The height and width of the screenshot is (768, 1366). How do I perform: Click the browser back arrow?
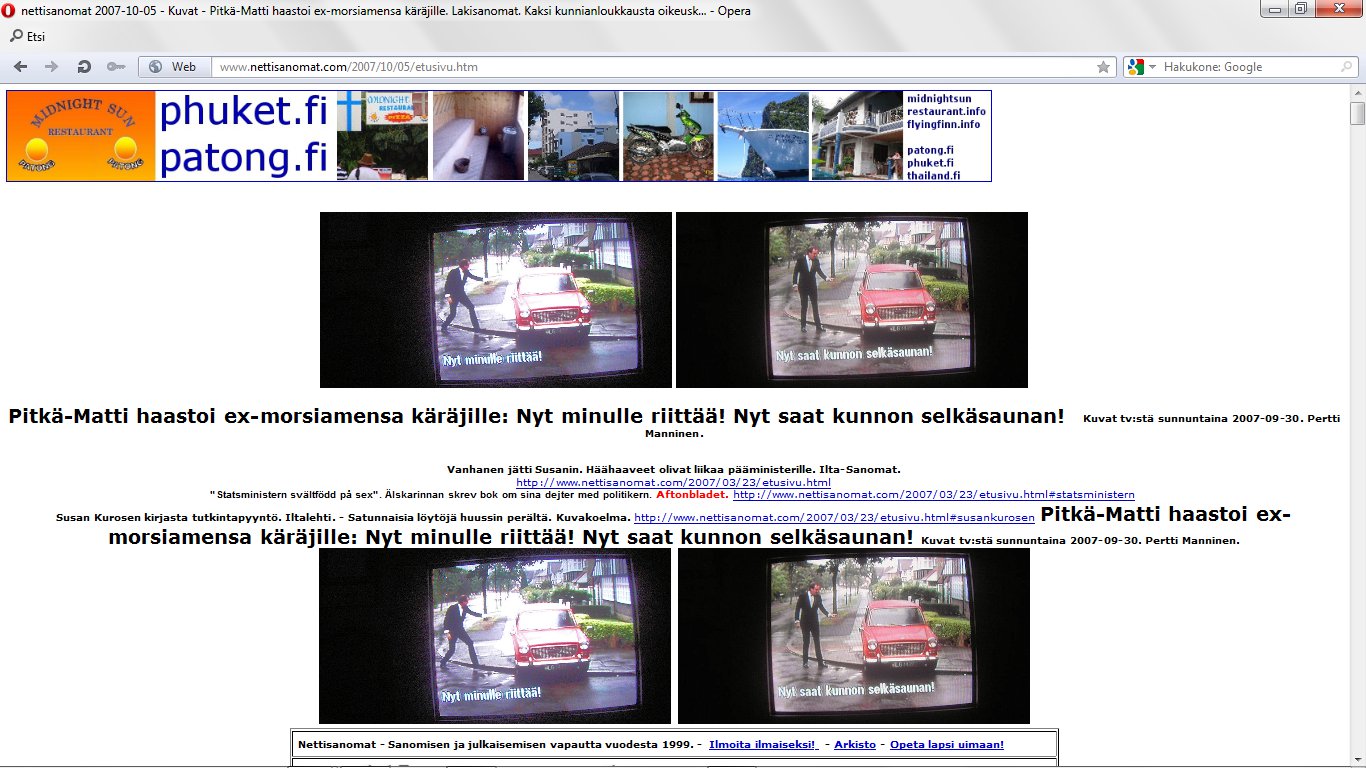(21, 67)
